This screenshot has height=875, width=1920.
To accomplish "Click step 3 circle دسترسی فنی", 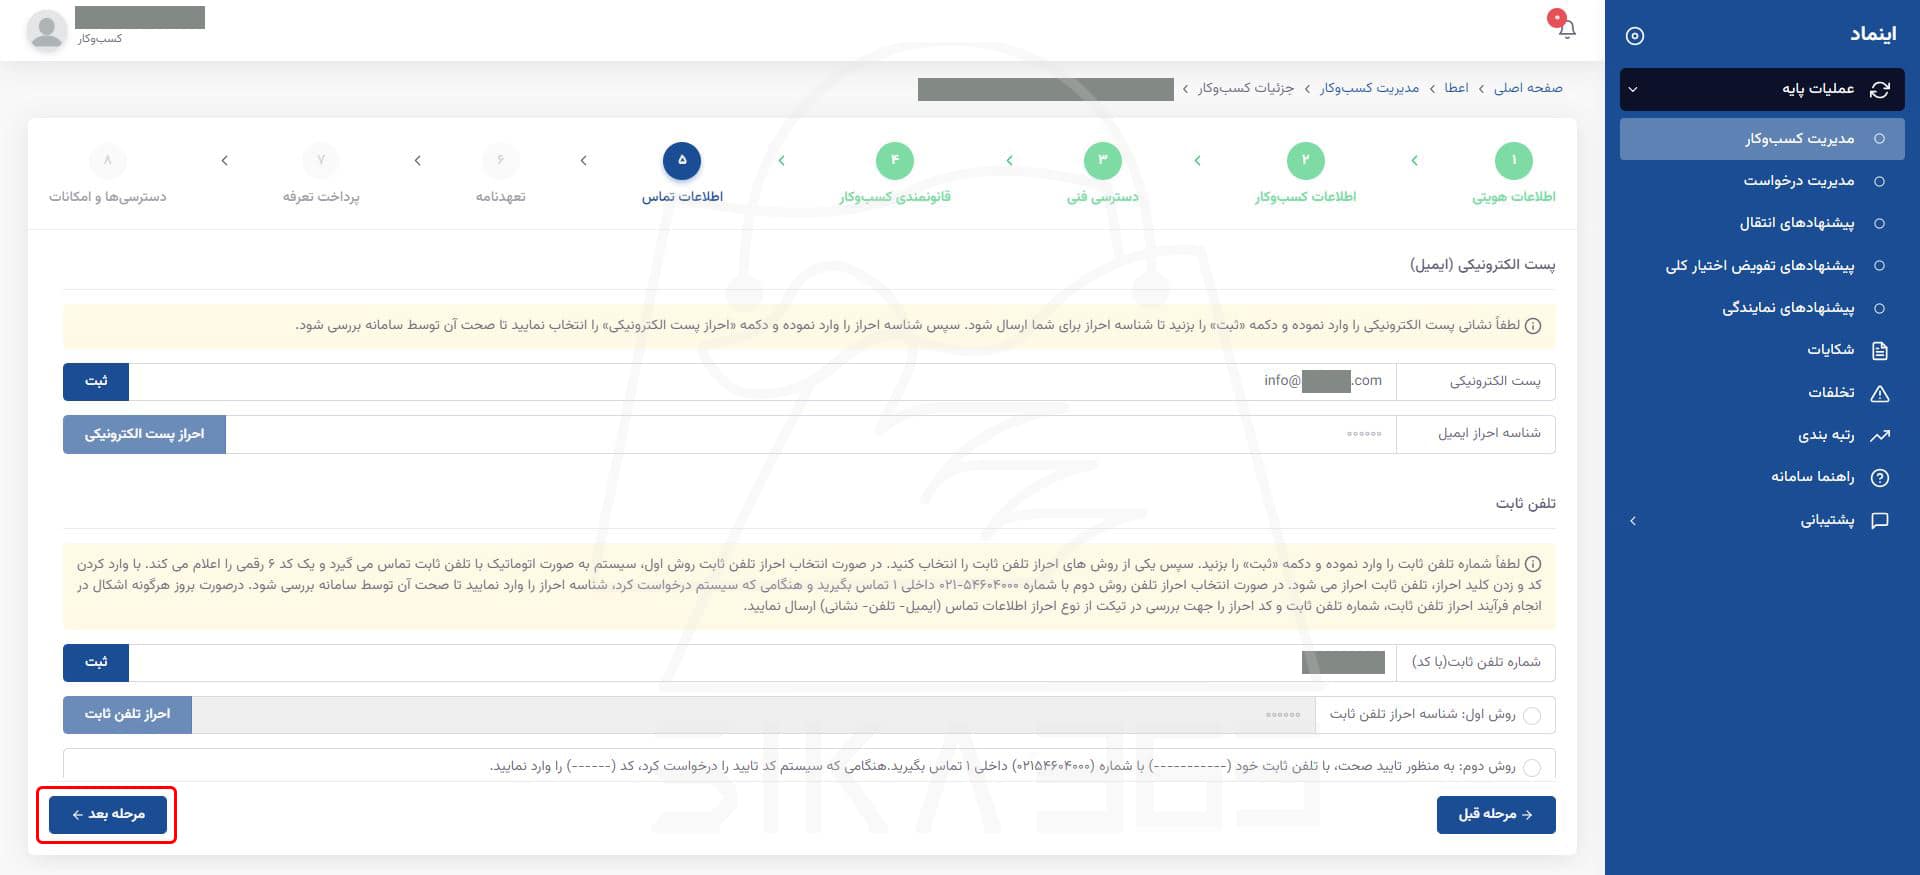I will (1102, 160).
